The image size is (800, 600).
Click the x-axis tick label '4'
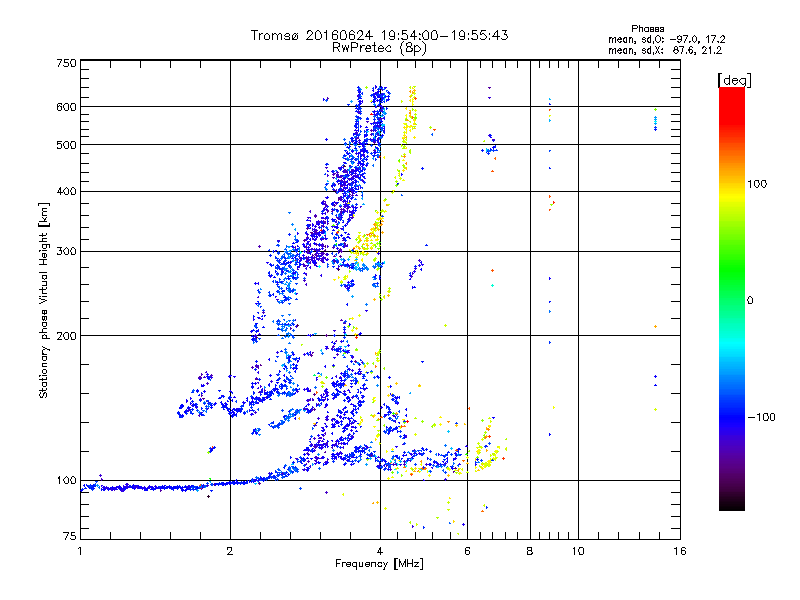pos(380,551)
